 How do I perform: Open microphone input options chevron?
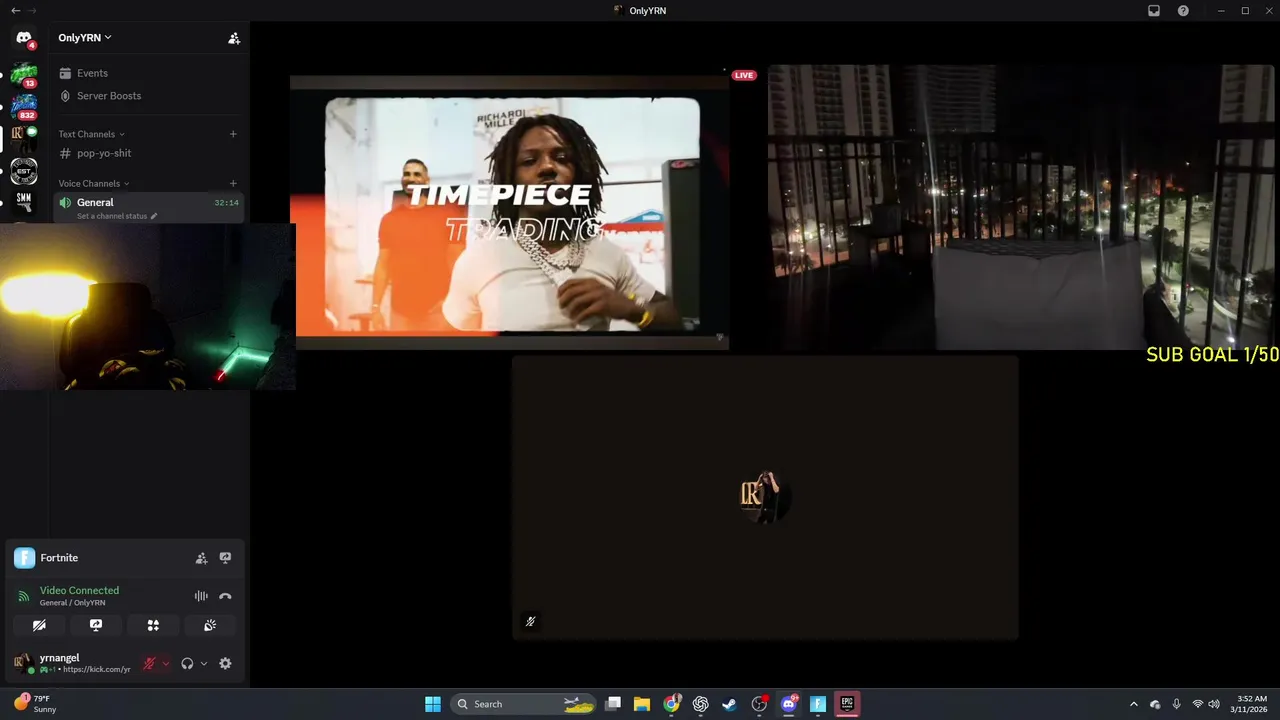166,663
